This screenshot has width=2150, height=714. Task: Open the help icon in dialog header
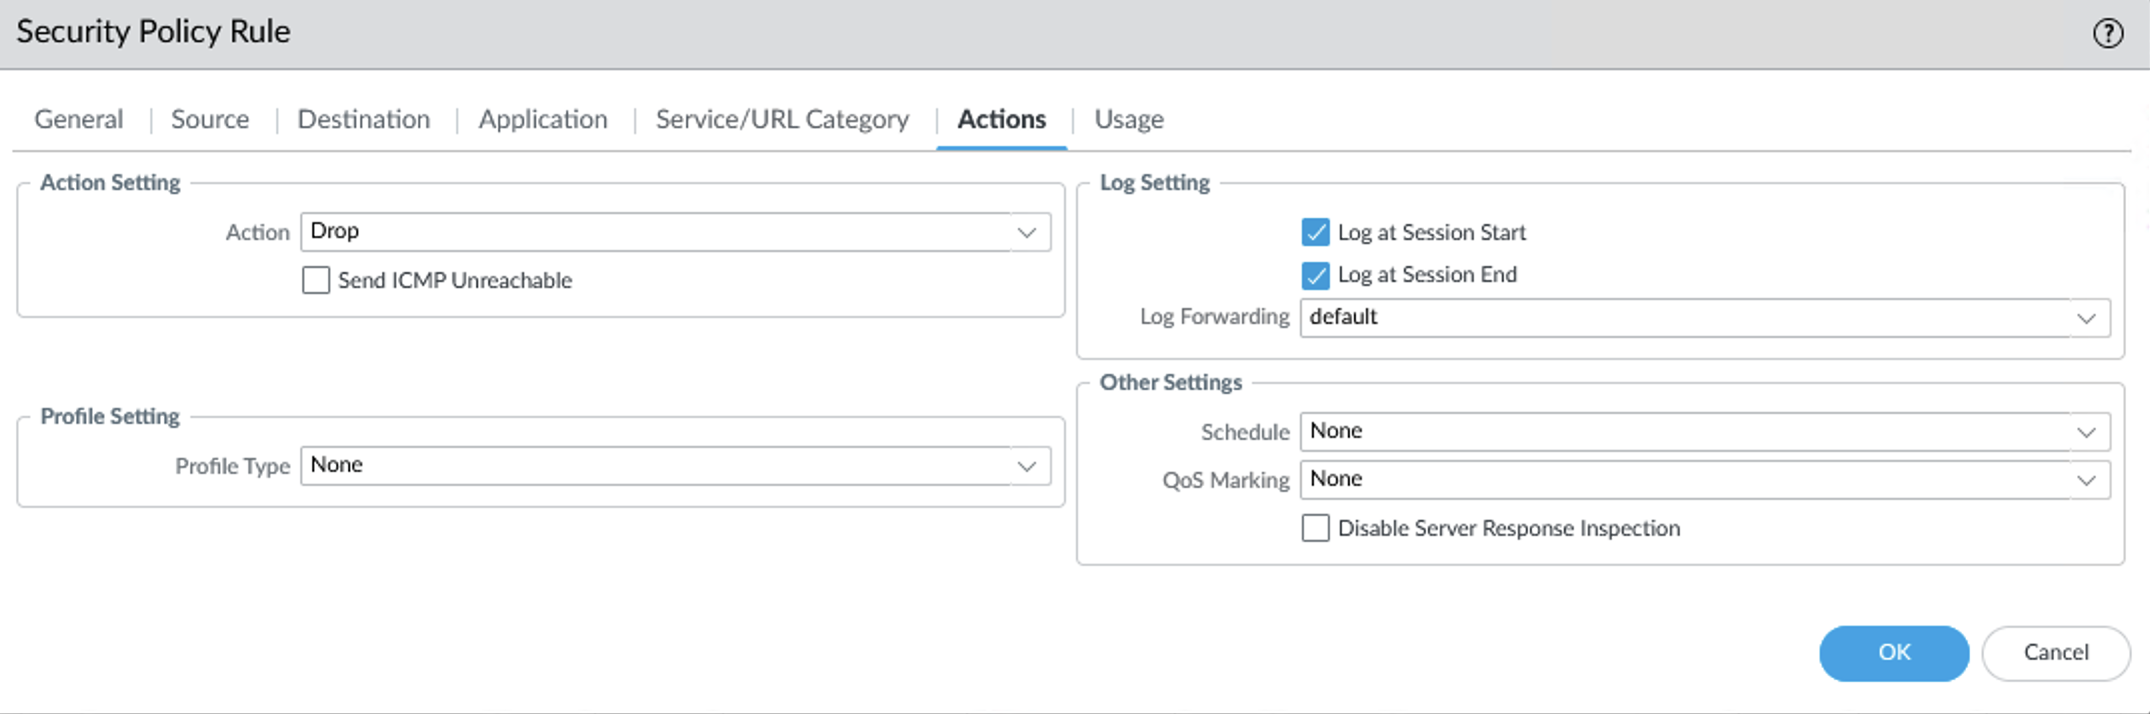[x=2108, y=33]
